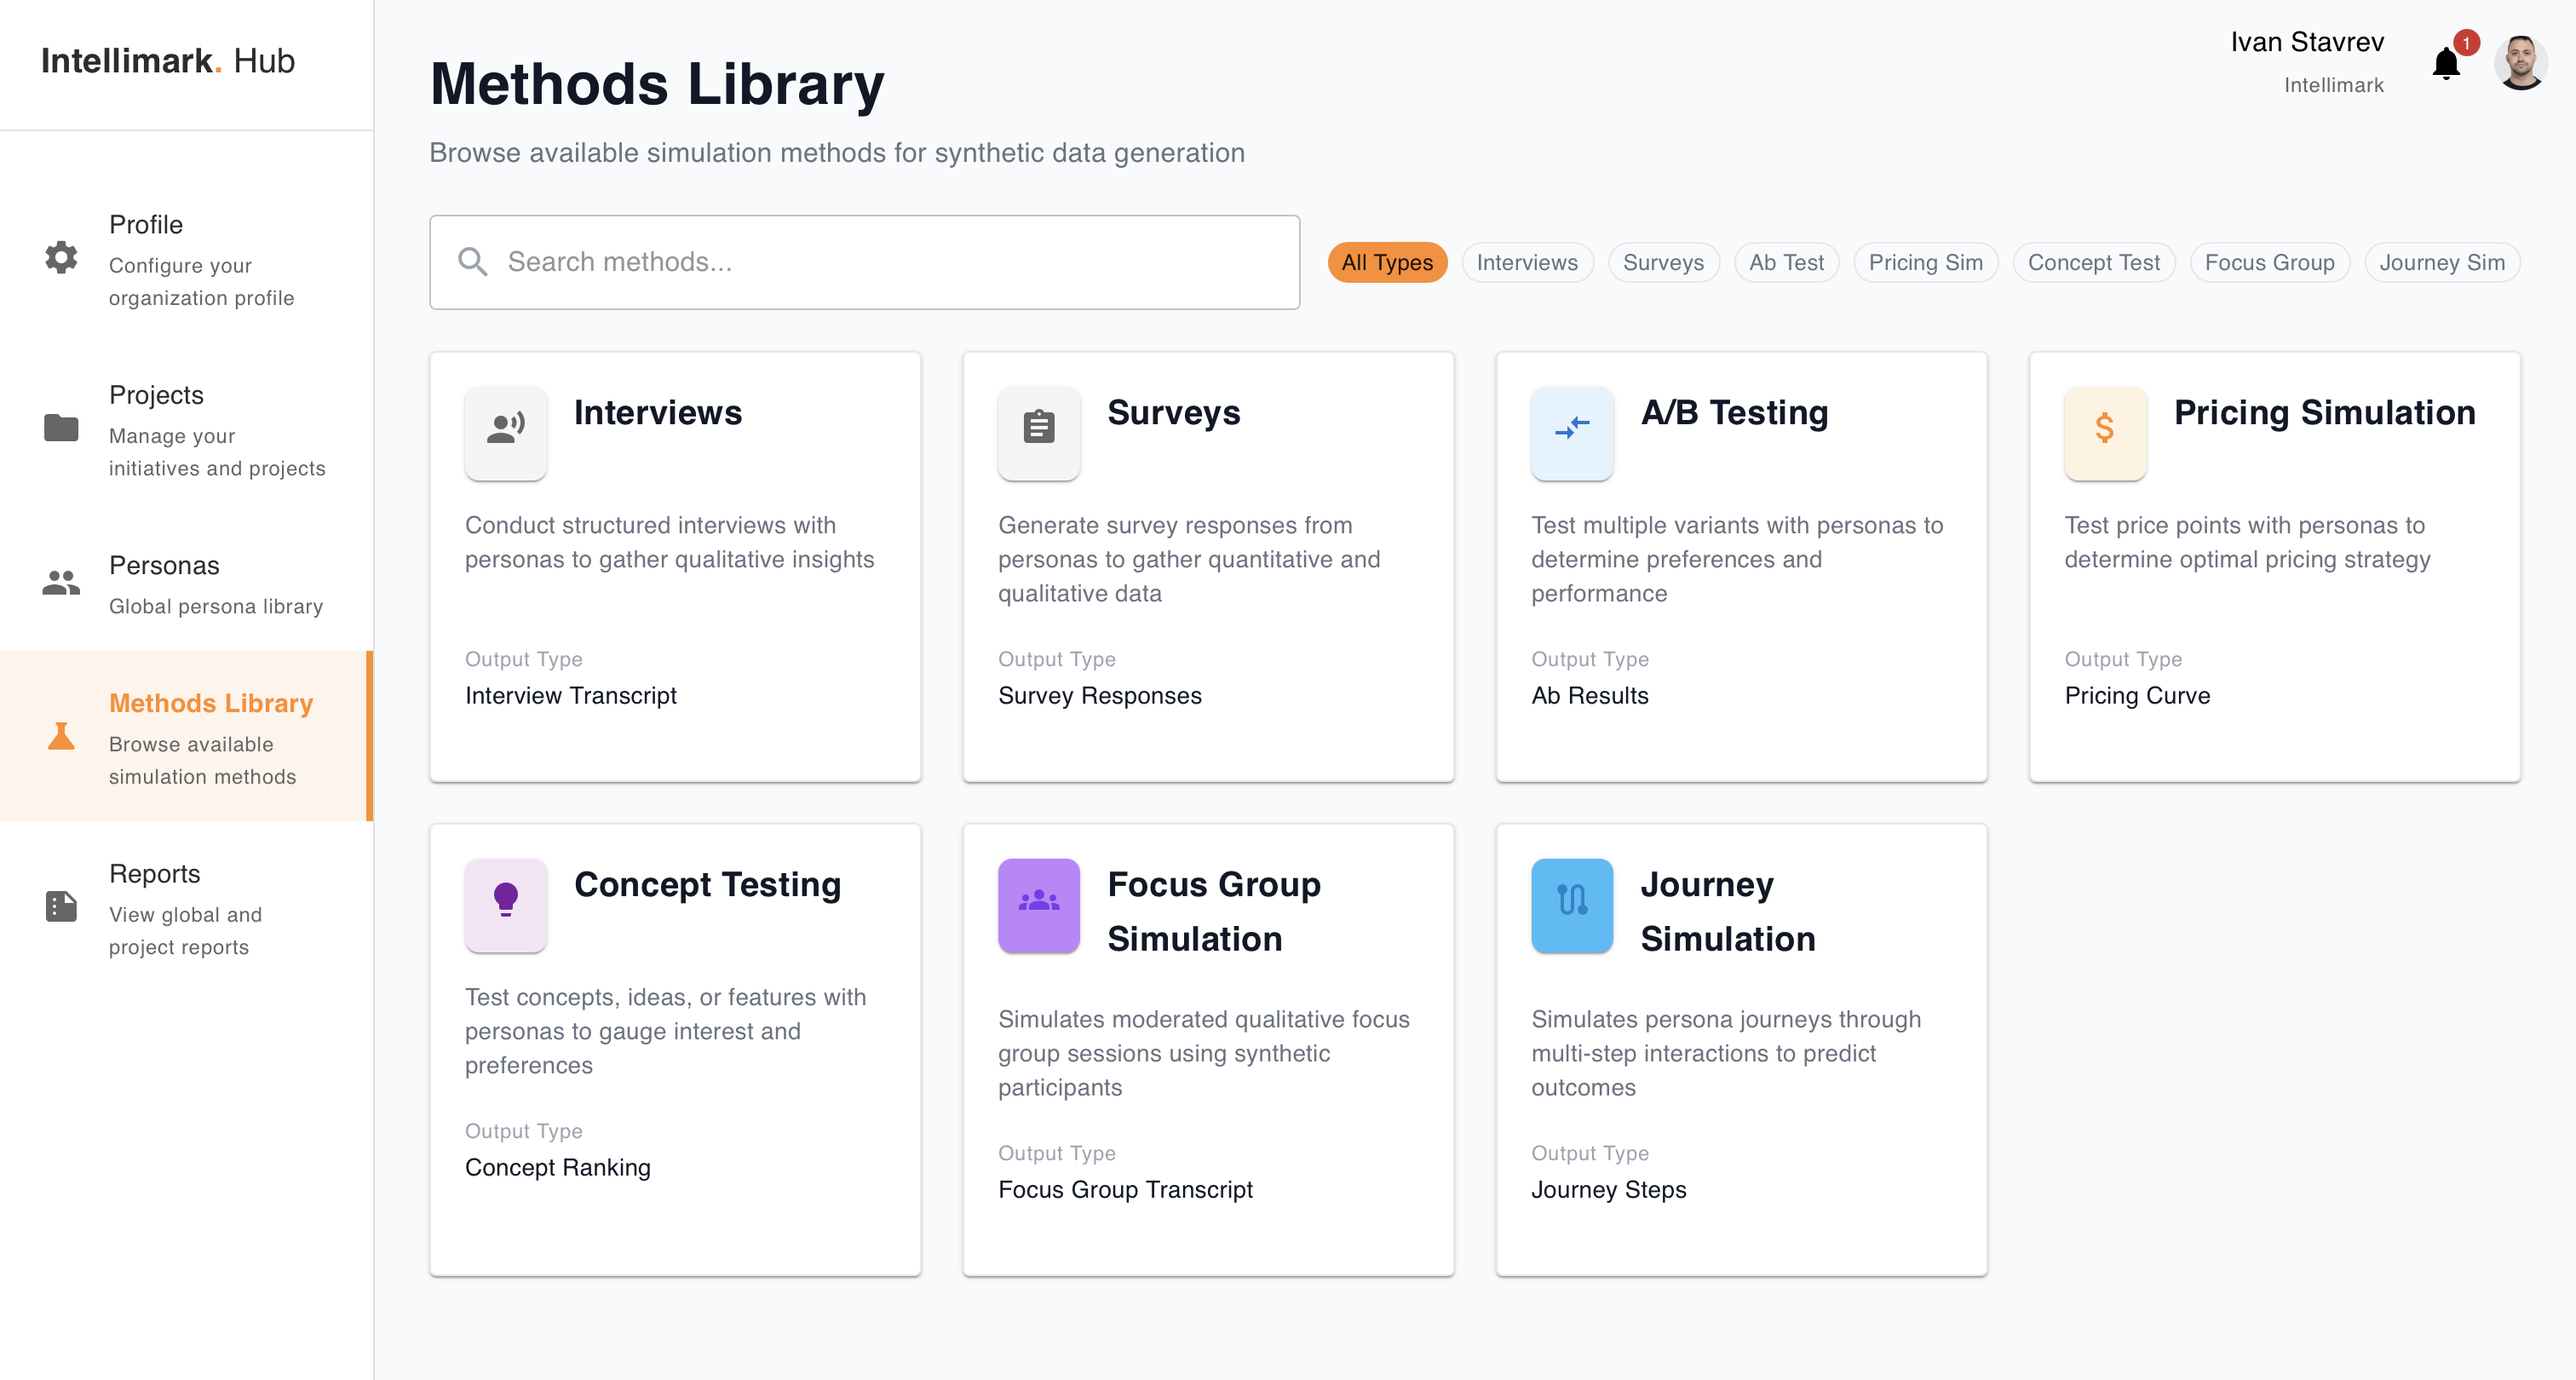The width and height of the screenshot is (2576, 1380).
Task: Select the Journey Simulation path icon
Action: (x=1571, y=905)
